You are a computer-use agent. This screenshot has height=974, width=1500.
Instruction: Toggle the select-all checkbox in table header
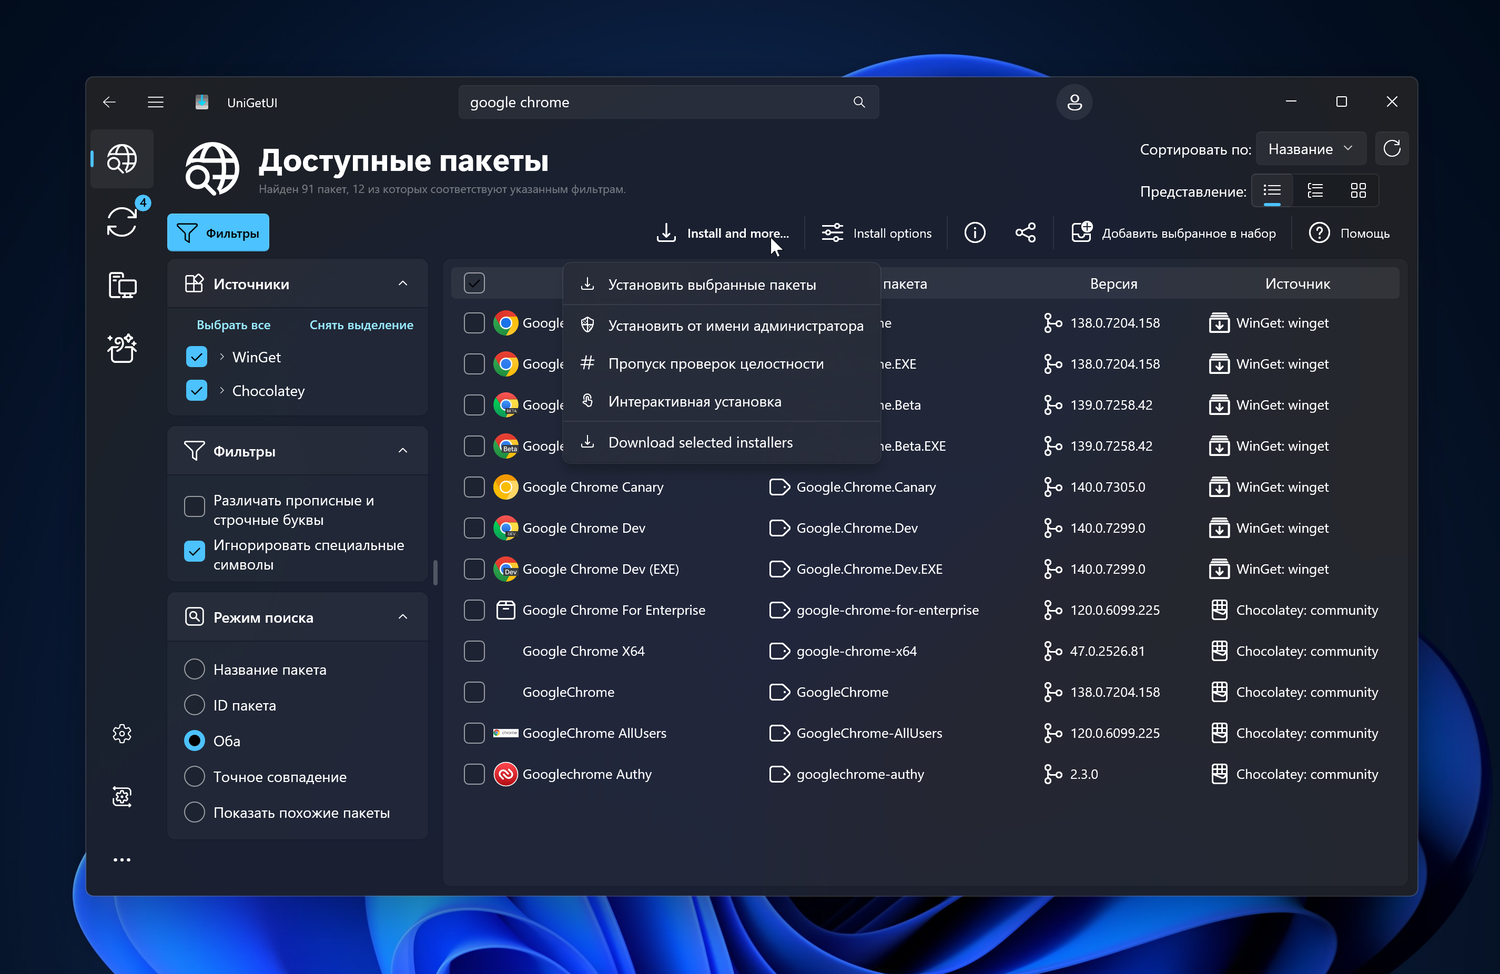click(x=475, y=283)
